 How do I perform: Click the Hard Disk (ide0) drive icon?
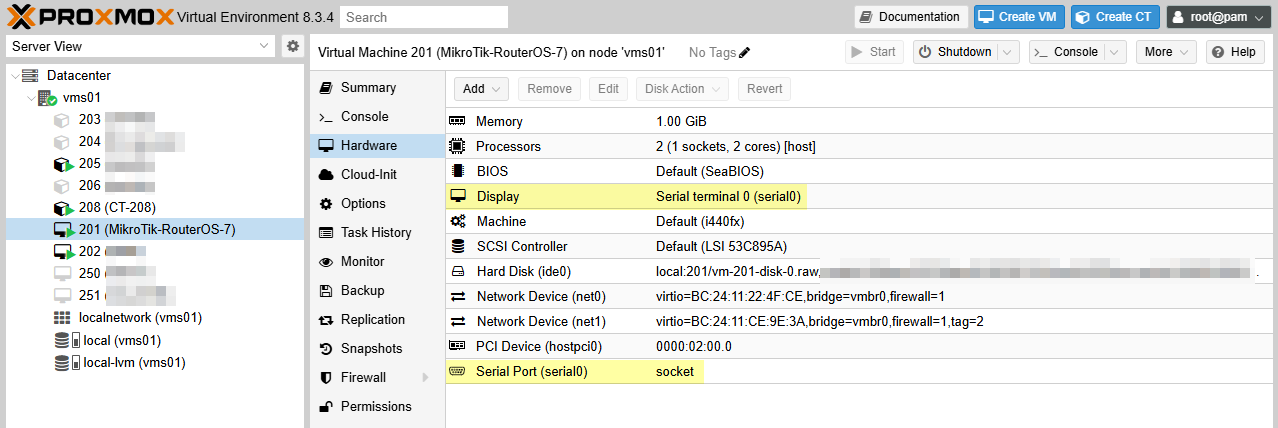click(x=457, y=271)
